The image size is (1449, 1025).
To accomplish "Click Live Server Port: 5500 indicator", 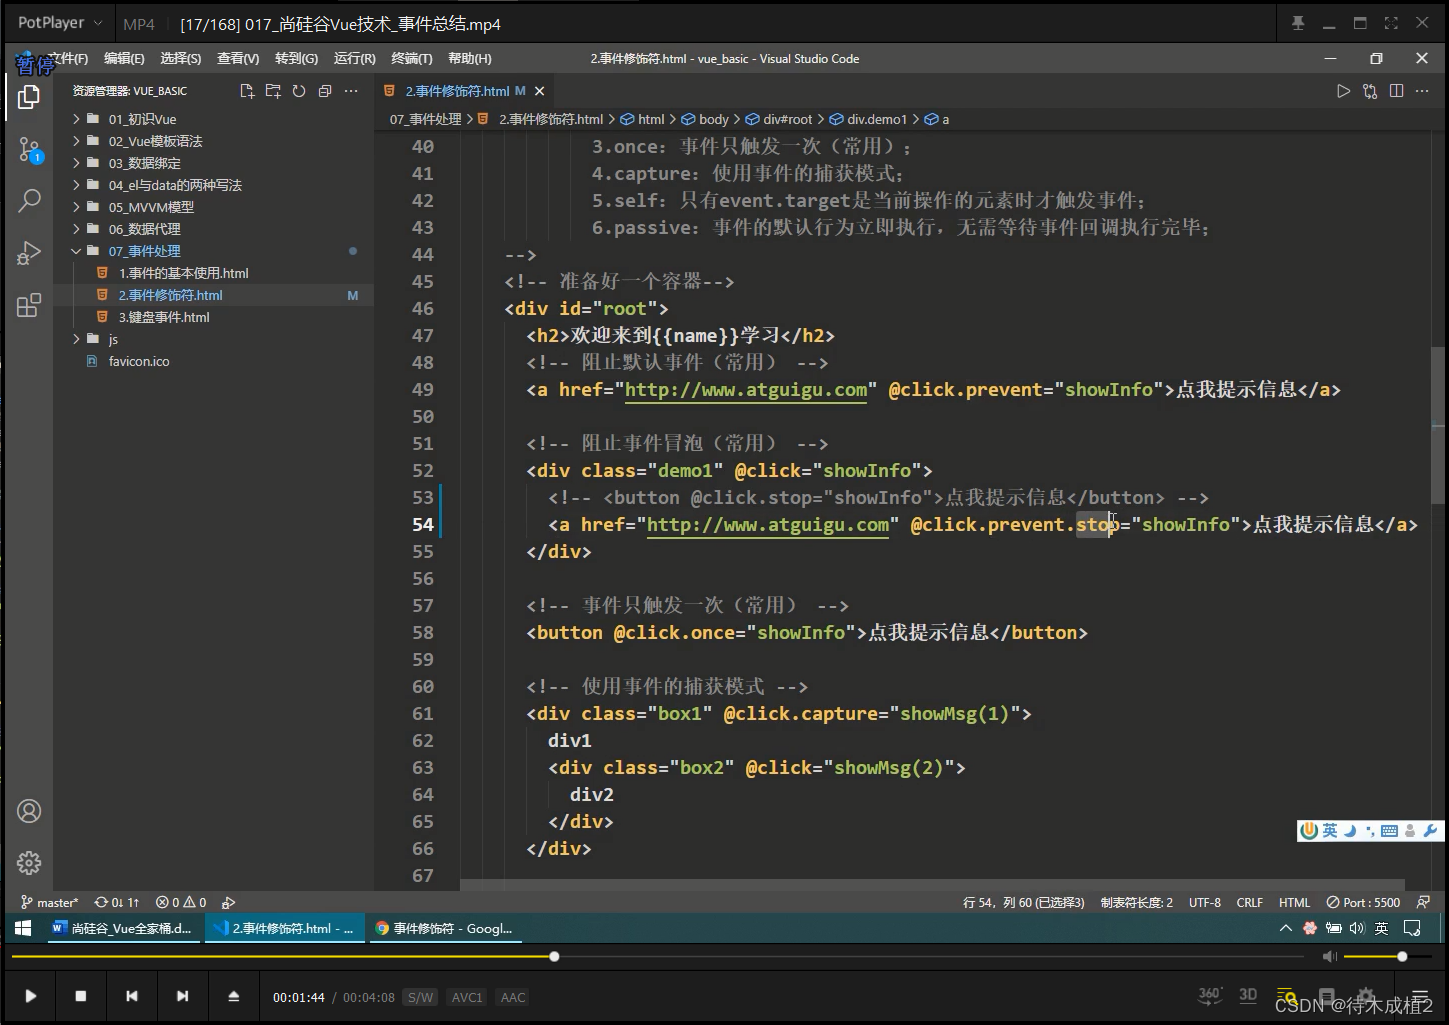I will [1363, 902].
